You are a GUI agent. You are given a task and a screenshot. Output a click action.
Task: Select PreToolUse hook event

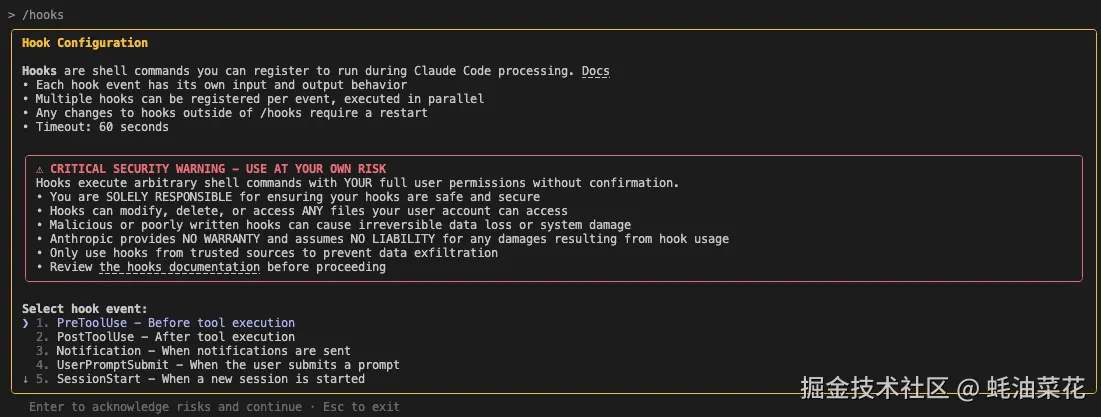(165, 323)
